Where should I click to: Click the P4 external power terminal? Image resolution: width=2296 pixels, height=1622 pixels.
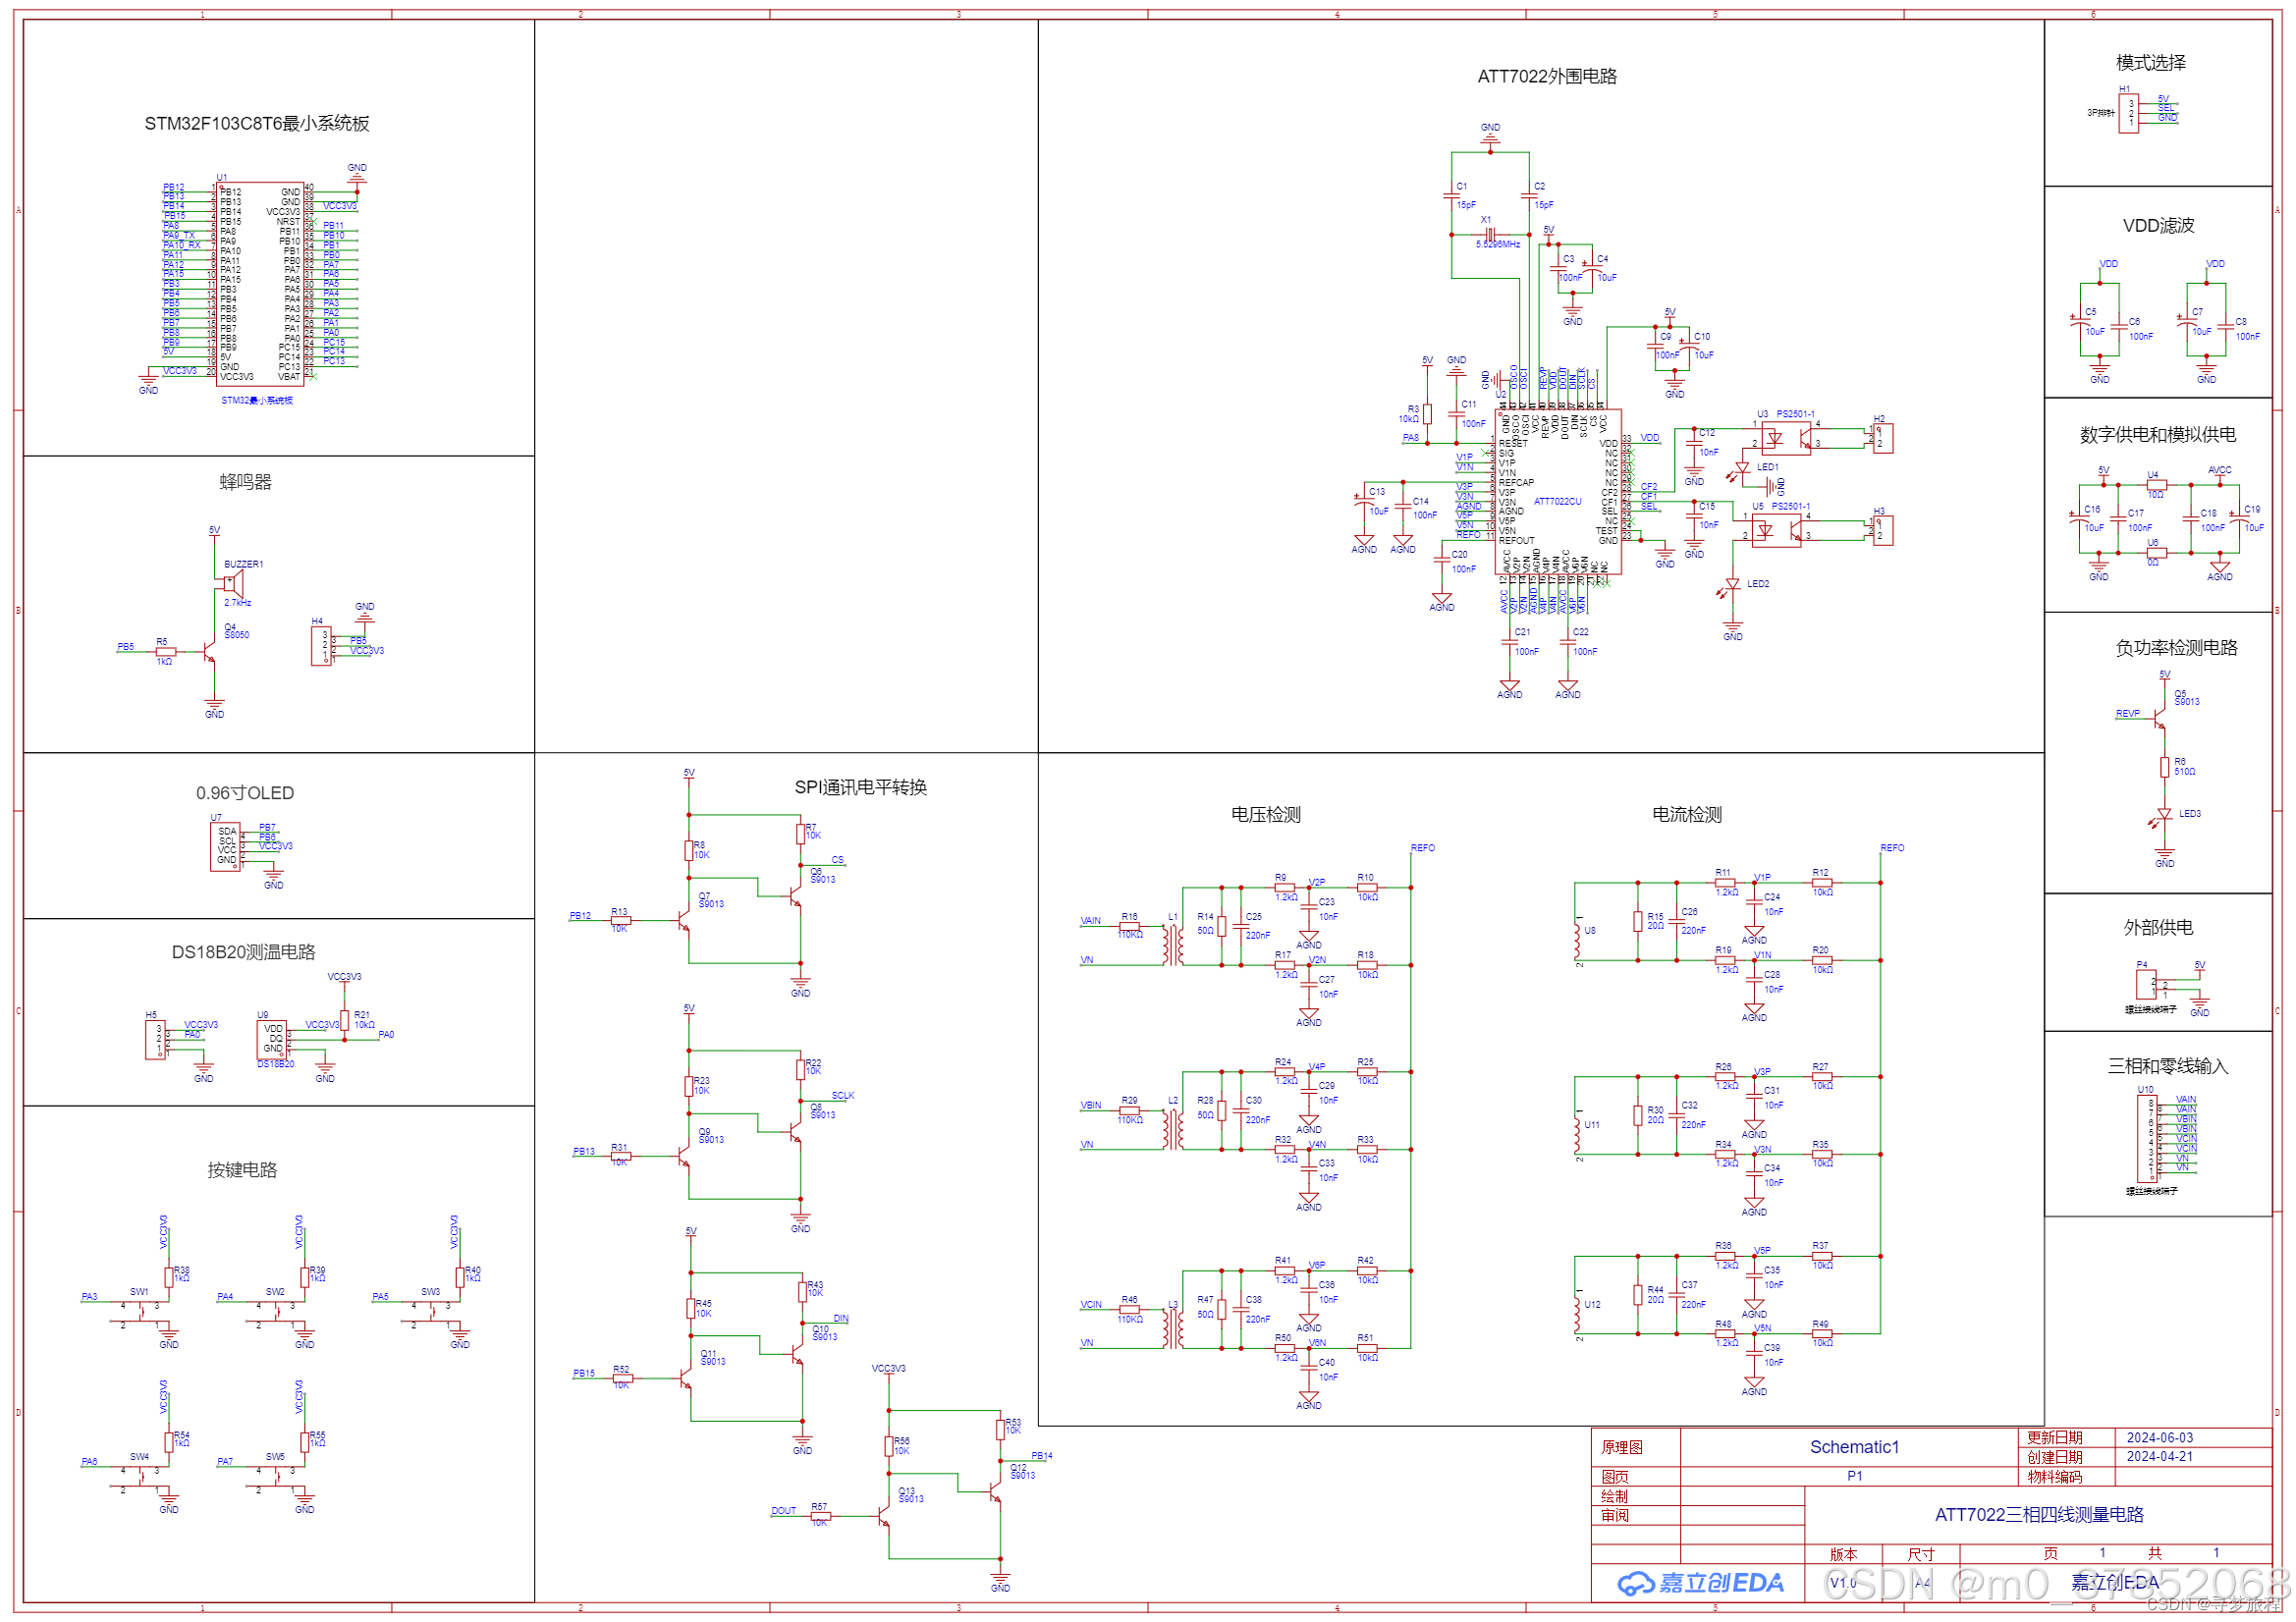pos(2146,986)
